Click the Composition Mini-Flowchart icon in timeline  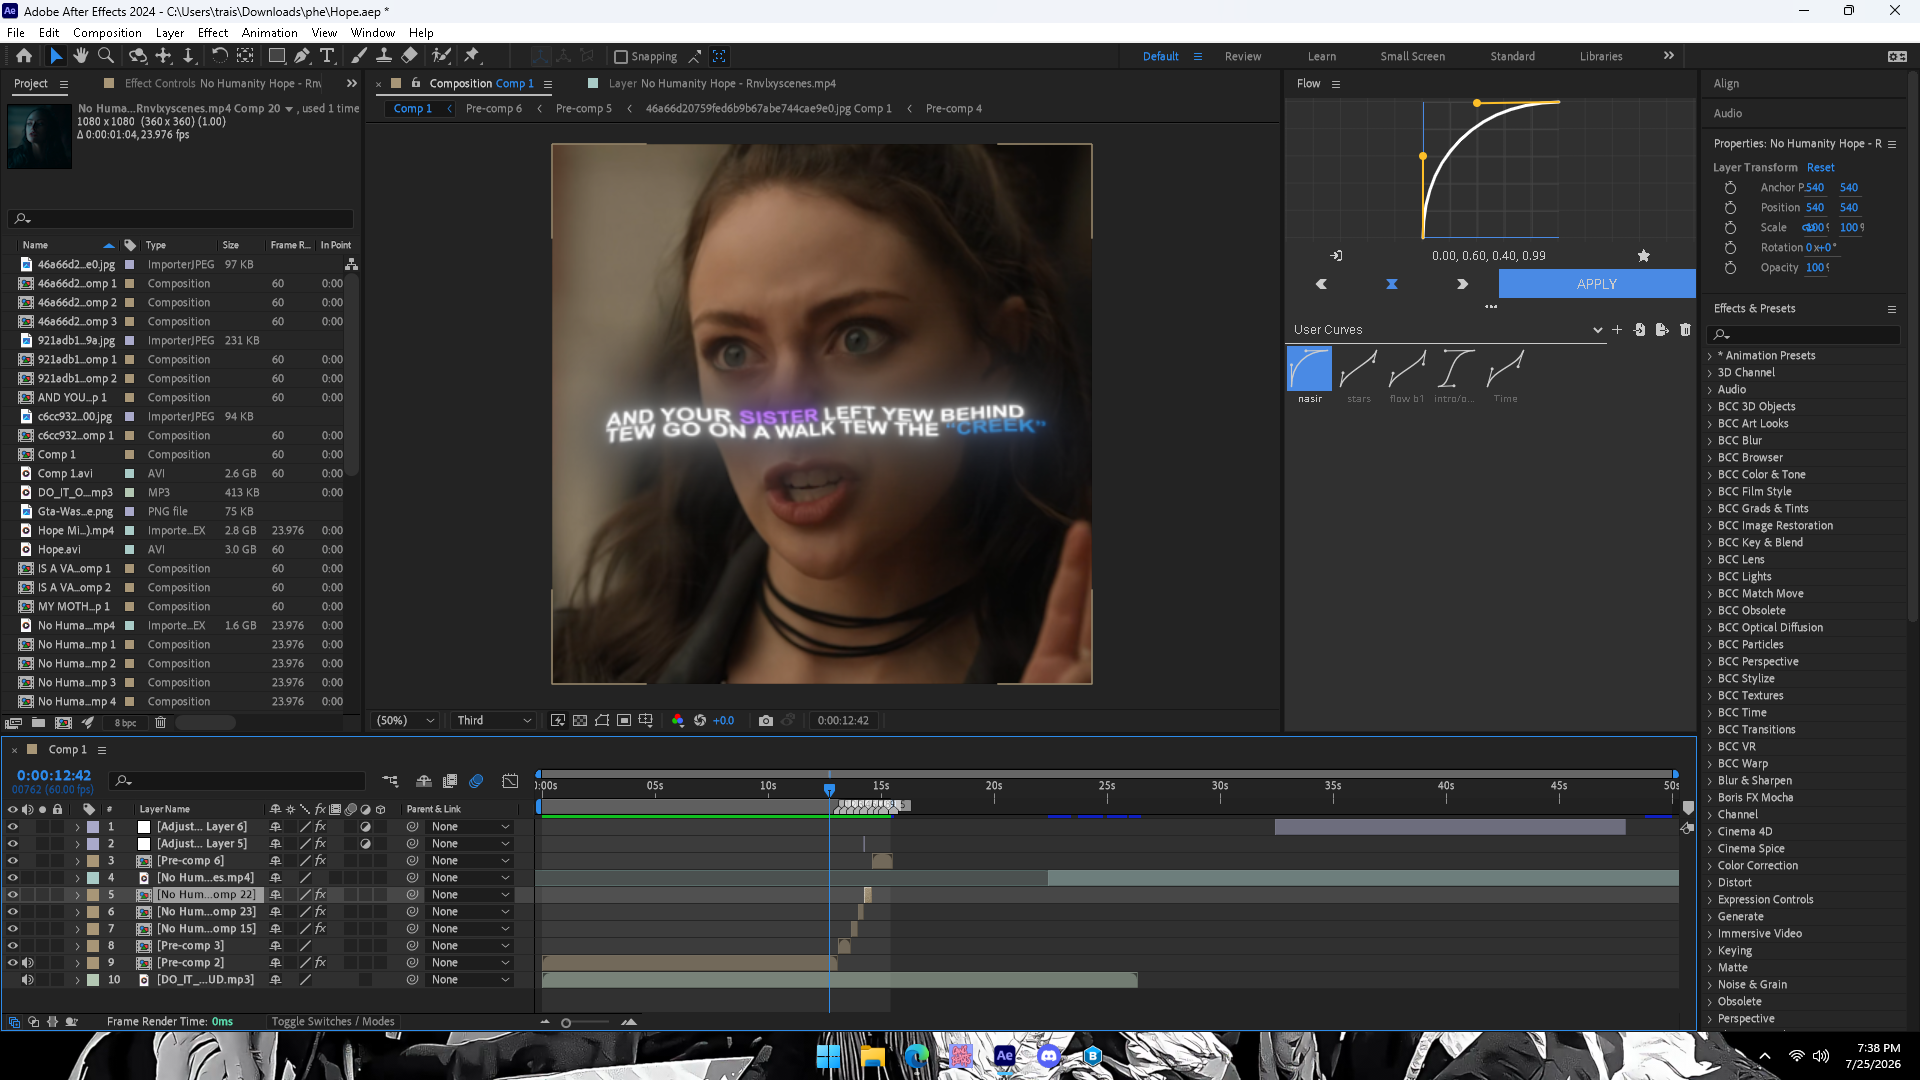(x=390, y=781)
